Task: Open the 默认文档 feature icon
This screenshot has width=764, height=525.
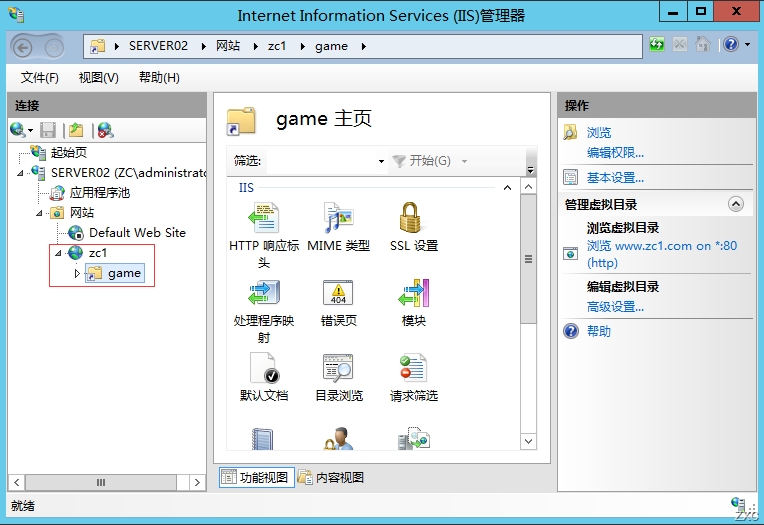Action: tap(264, 368)
